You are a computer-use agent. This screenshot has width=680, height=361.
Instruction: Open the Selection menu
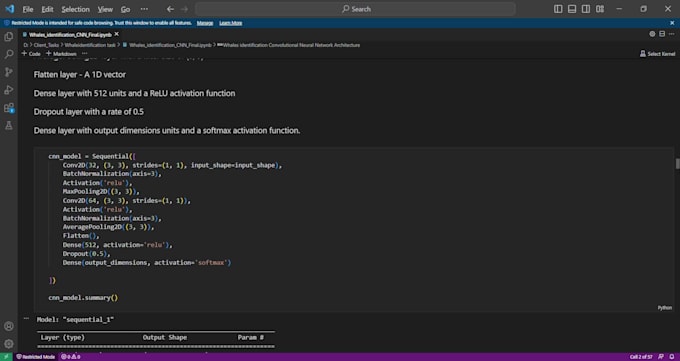click(x=75, y=9)
